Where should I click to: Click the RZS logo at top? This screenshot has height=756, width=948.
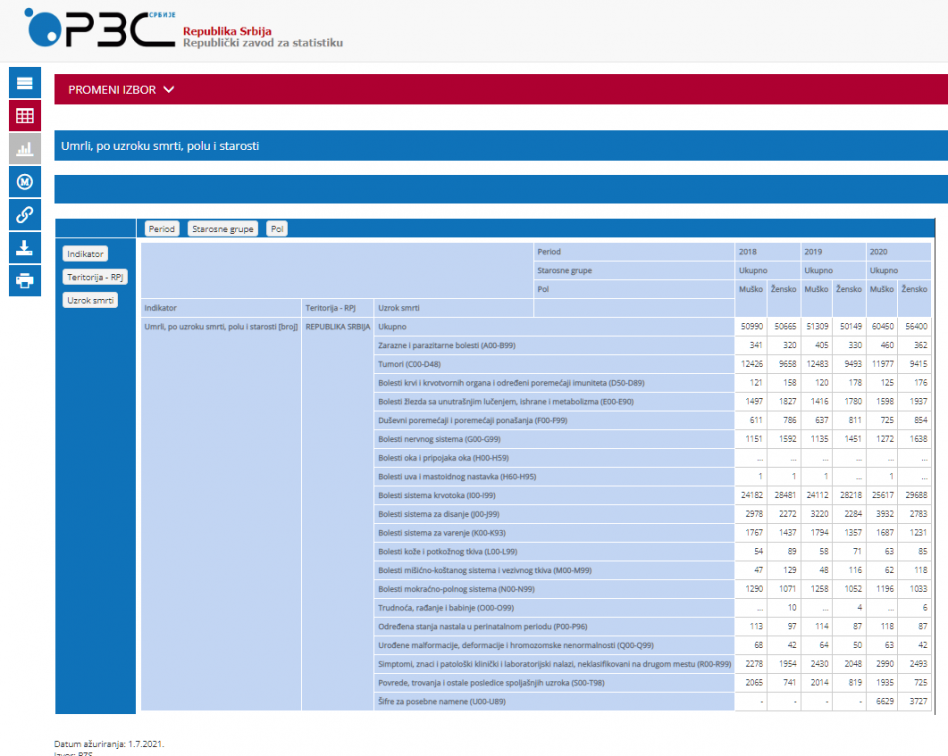100,28
